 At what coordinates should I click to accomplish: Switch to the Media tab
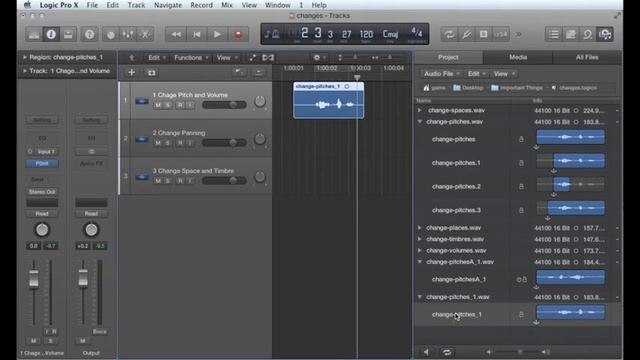(518, 58)
